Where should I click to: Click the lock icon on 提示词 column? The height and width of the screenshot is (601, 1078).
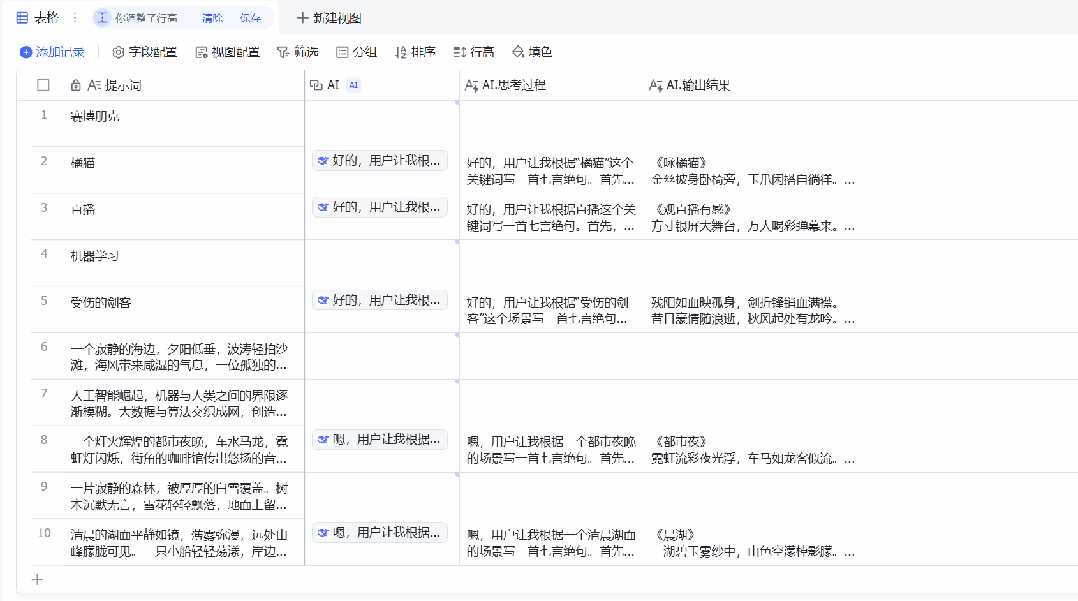[75, 85]
